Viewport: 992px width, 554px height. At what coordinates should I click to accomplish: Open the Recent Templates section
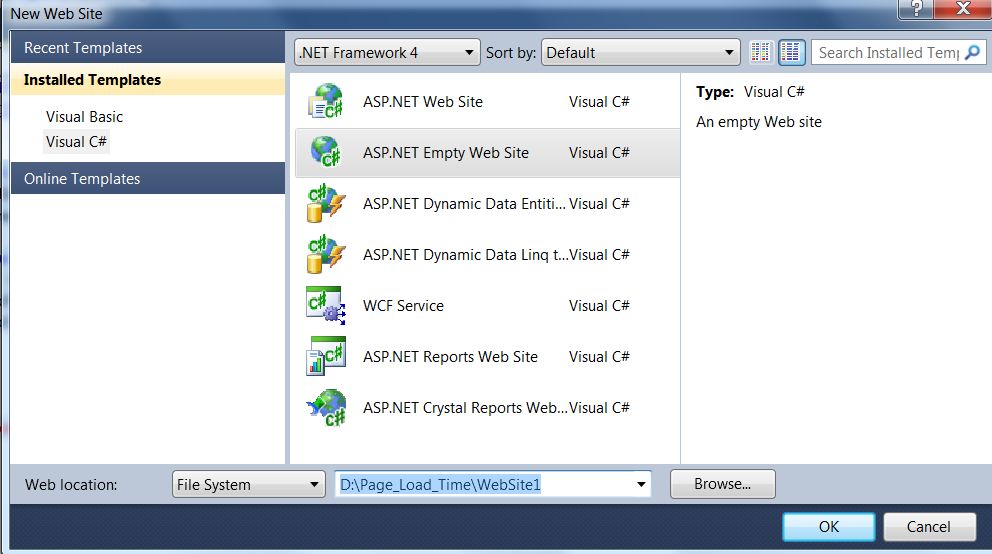(x=147, y=47)
